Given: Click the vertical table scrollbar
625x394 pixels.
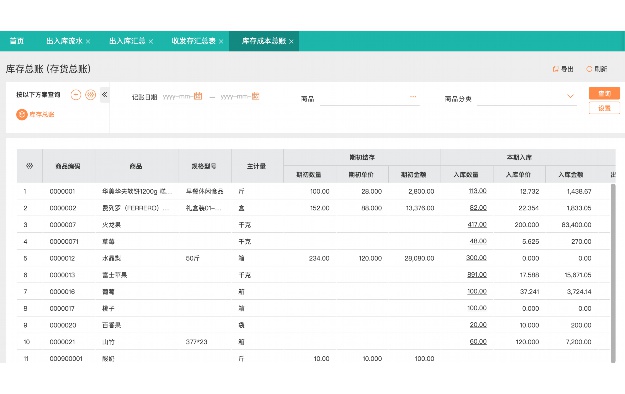Looking at the screenshot, I should [x=613, y=273].
